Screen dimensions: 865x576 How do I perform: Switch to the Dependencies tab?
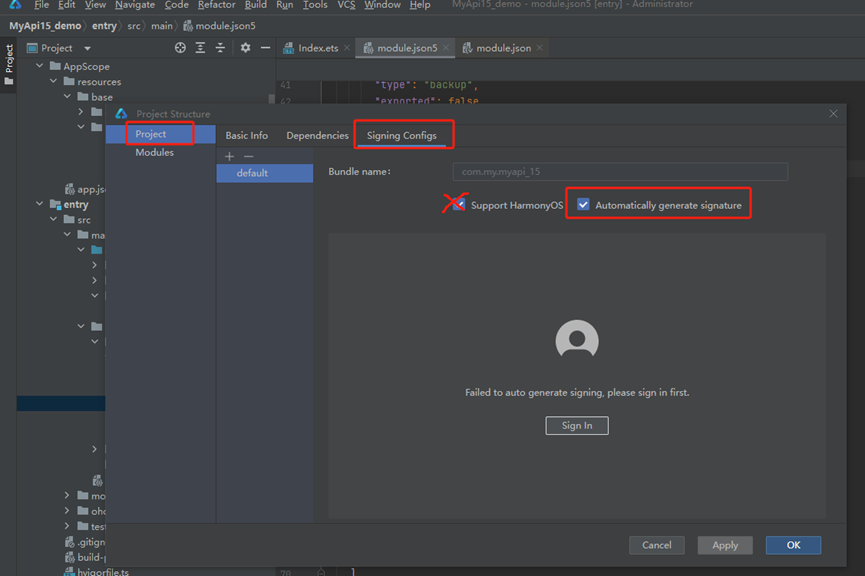[x=317, y=136]
